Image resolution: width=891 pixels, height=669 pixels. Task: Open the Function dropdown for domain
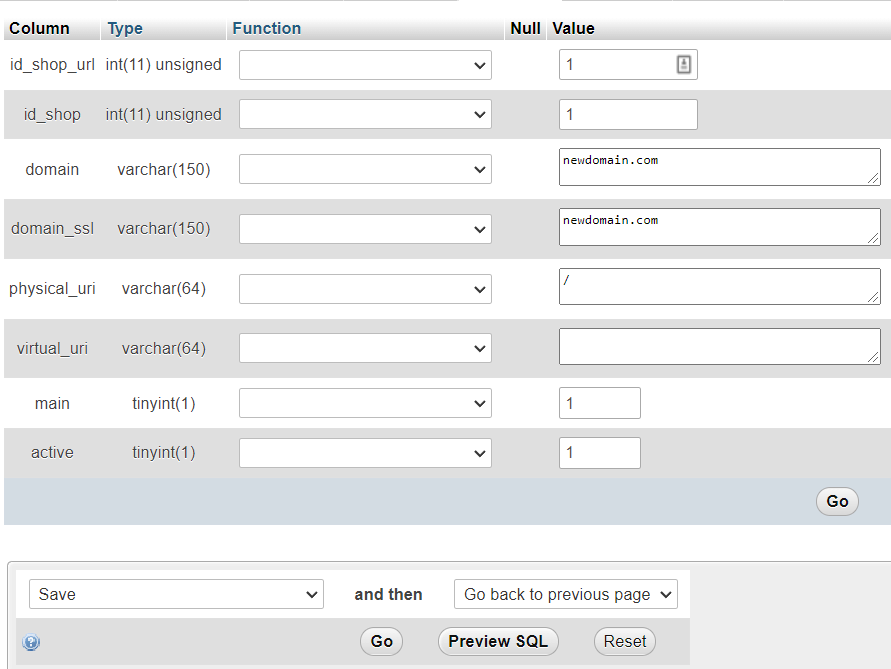364,169
